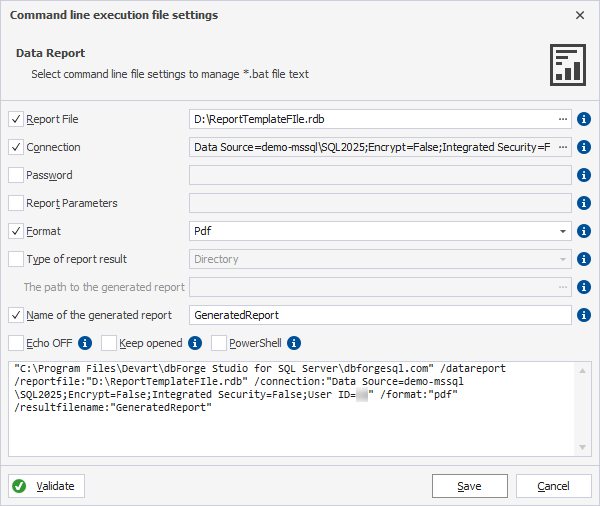Click the /format:"pdf" text in command
Screen dimensions: 600x506
[x=419, y=394]
